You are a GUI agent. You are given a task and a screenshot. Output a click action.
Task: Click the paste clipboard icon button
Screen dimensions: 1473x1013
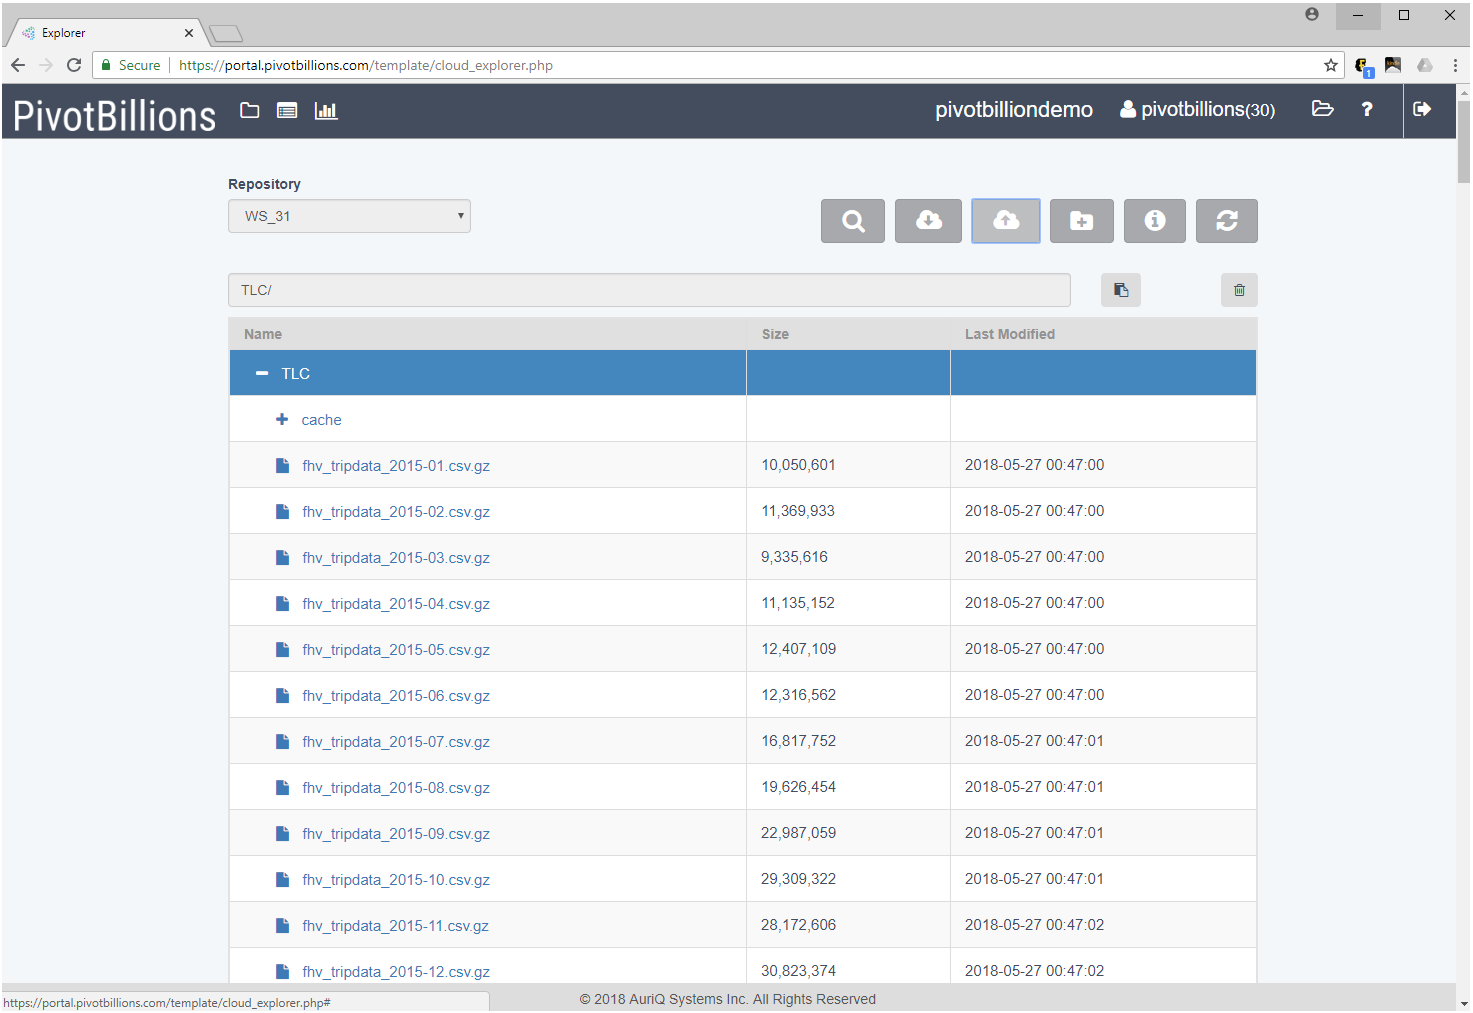coord(1121,290)
